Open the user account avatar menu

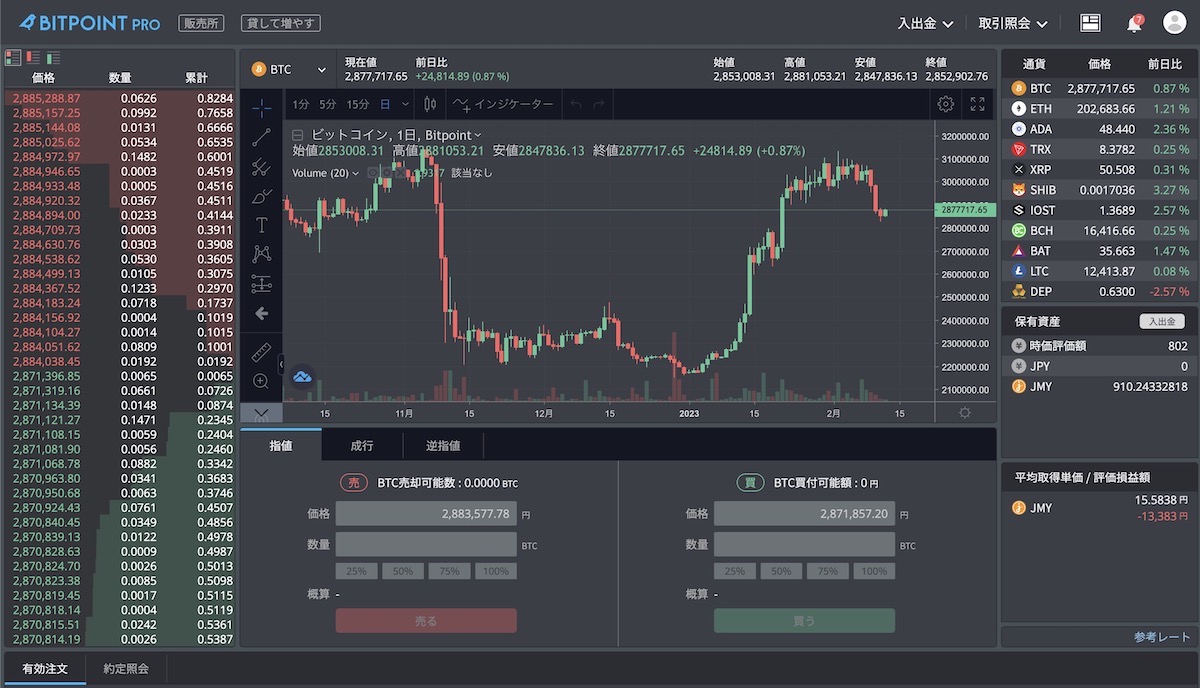pos(1174,23)
